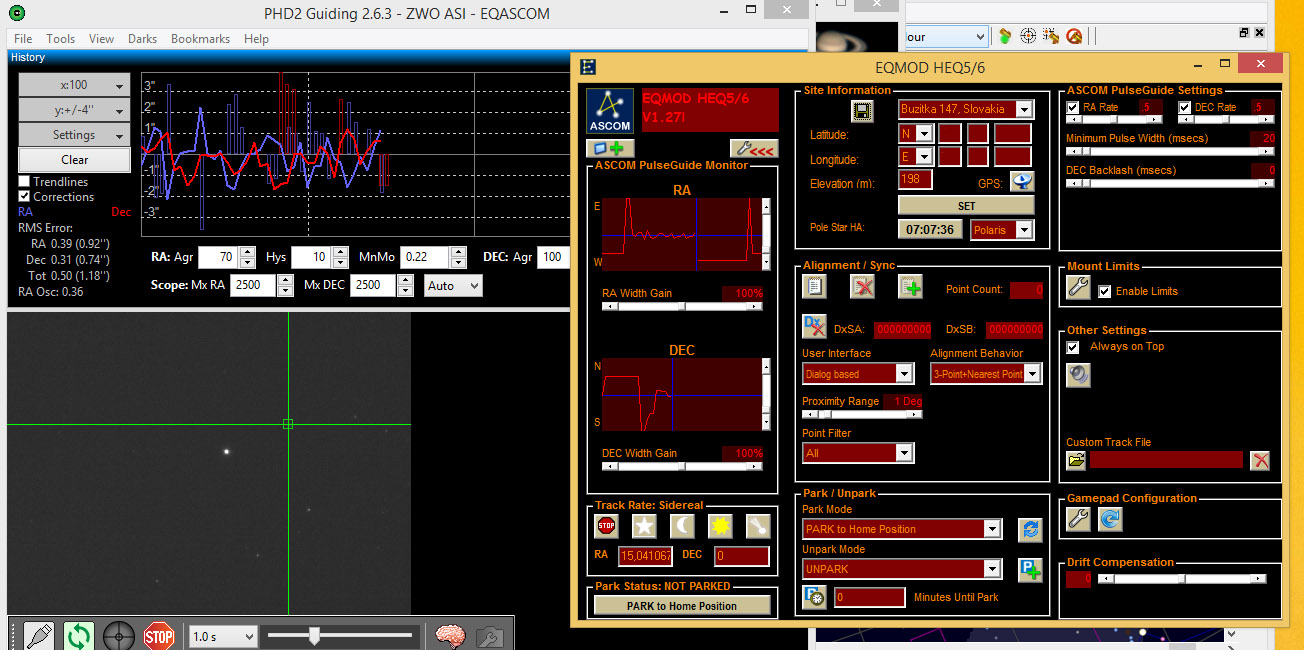Screen dimensions: 1304x650
Task: Open PHD2 Help menu
Action: [256, 39]
